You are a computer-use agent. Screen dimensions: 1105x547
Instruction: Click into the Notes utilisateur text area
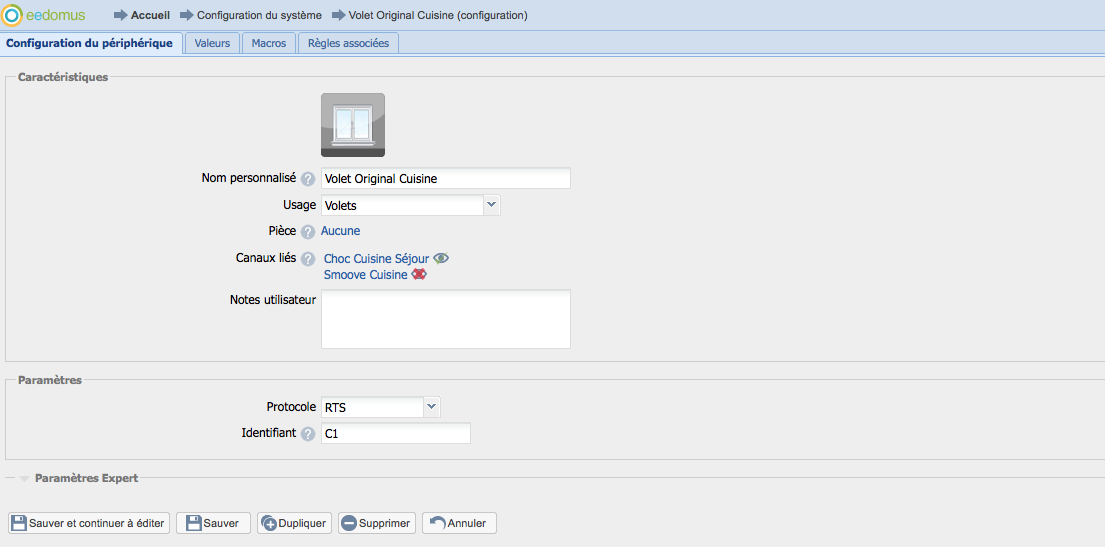click(x=445, y=319)
